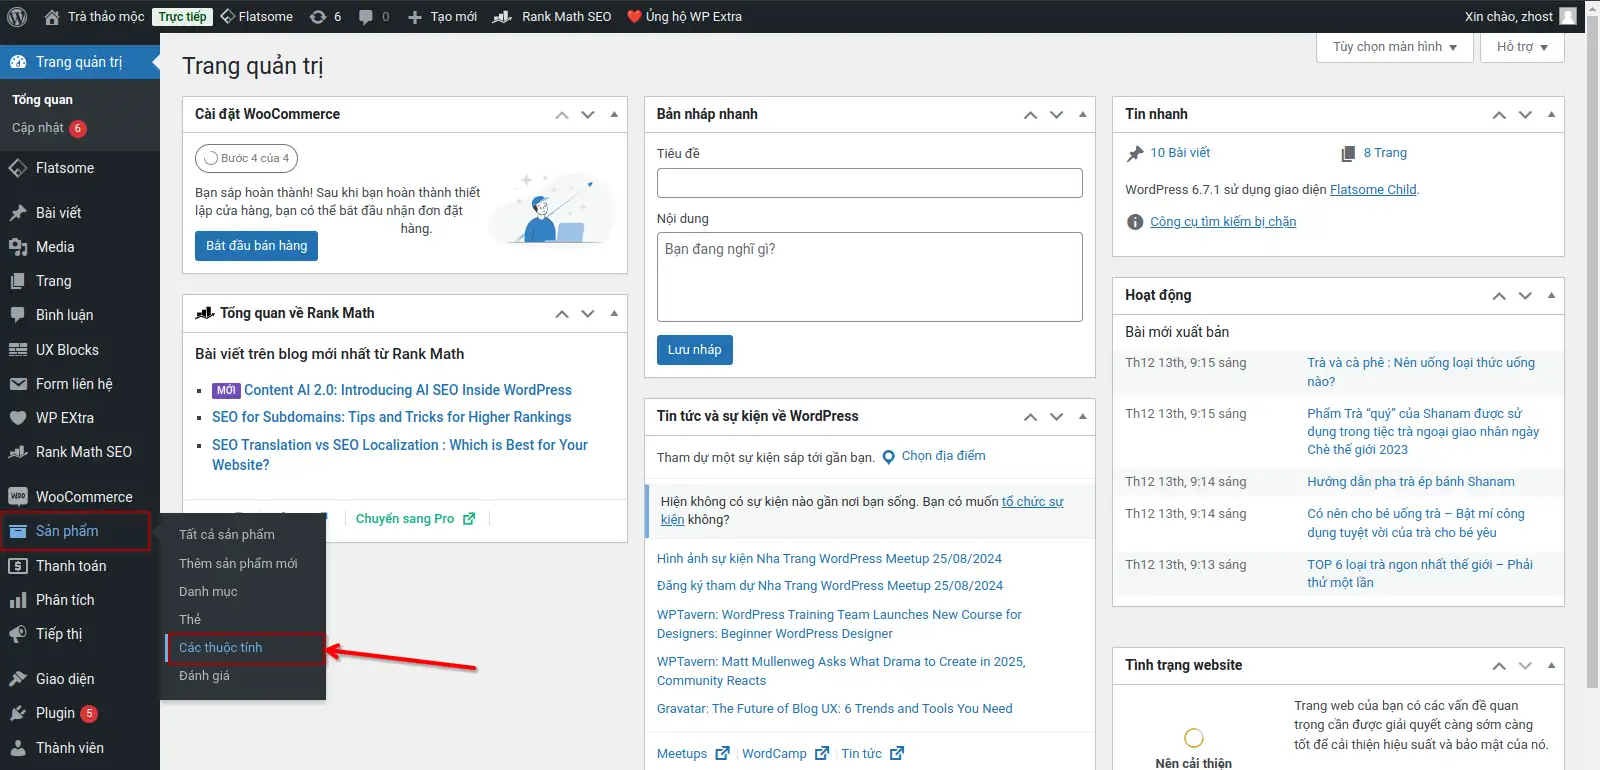Screen dimensions: 1600x770
Task: Click the Bình luận comment sidebar icon
Action: click(18, 315)
